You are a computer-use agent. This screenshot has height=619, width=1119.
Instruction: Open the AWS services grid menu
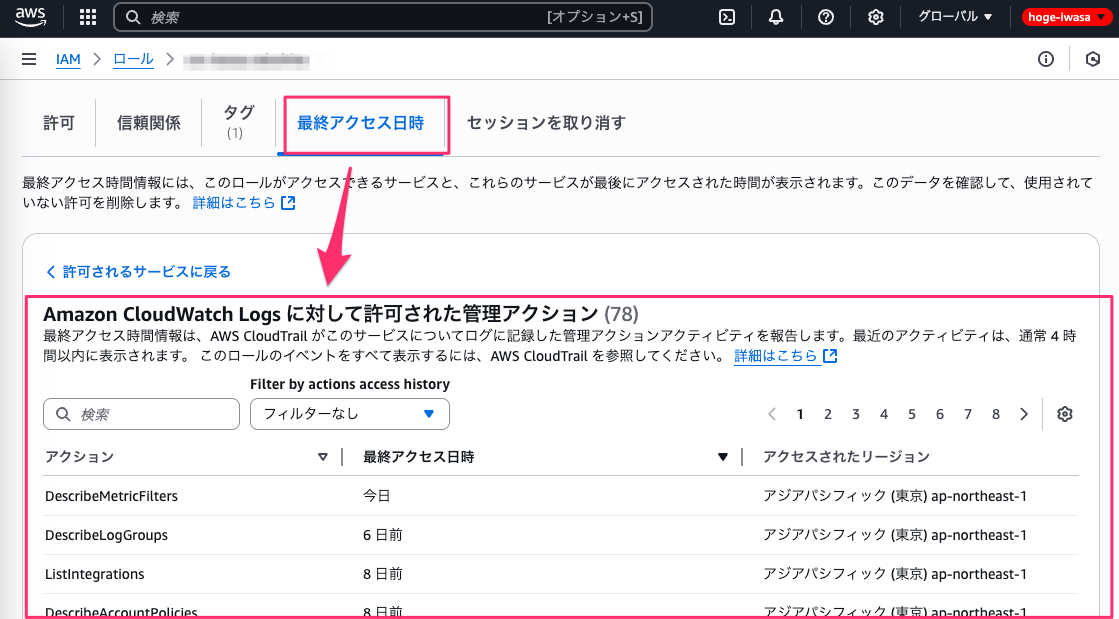87,18
